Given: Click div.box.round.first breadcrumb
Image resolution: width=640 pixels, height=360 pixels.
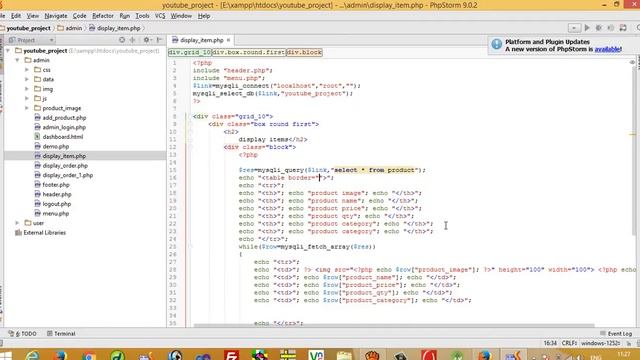Looking at the screenshot, I should click(x=249, y=52).
